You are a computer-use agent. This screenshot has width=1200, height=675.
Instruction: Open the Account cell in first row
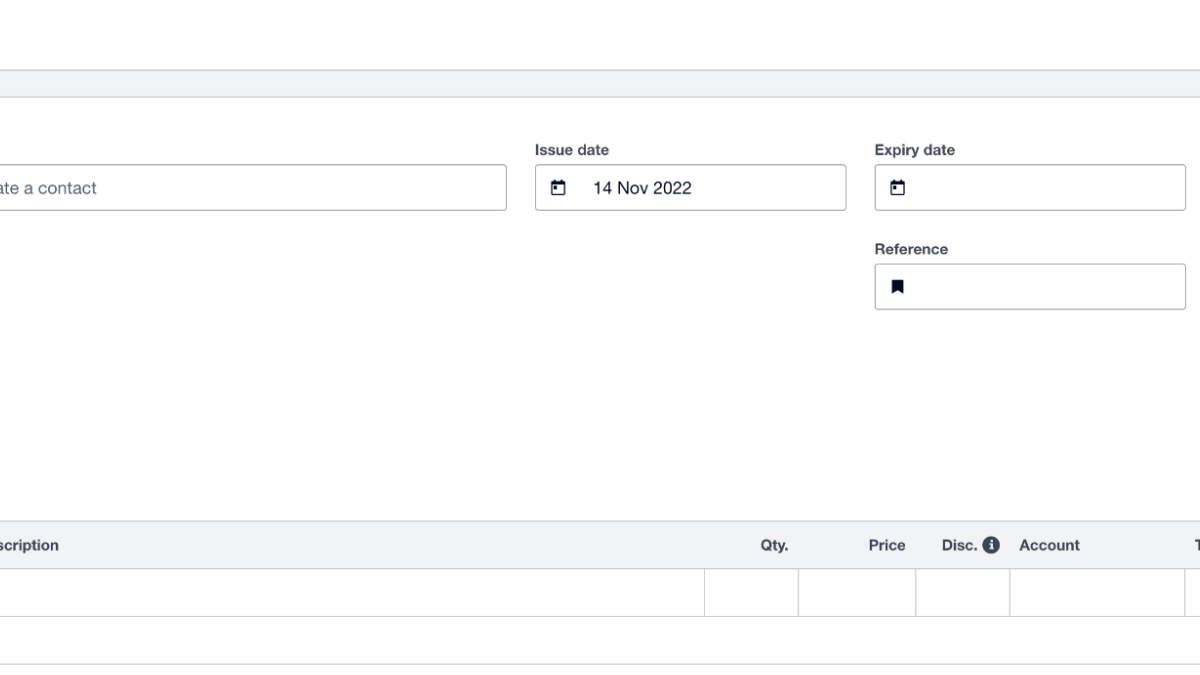tap(1097, 593)
